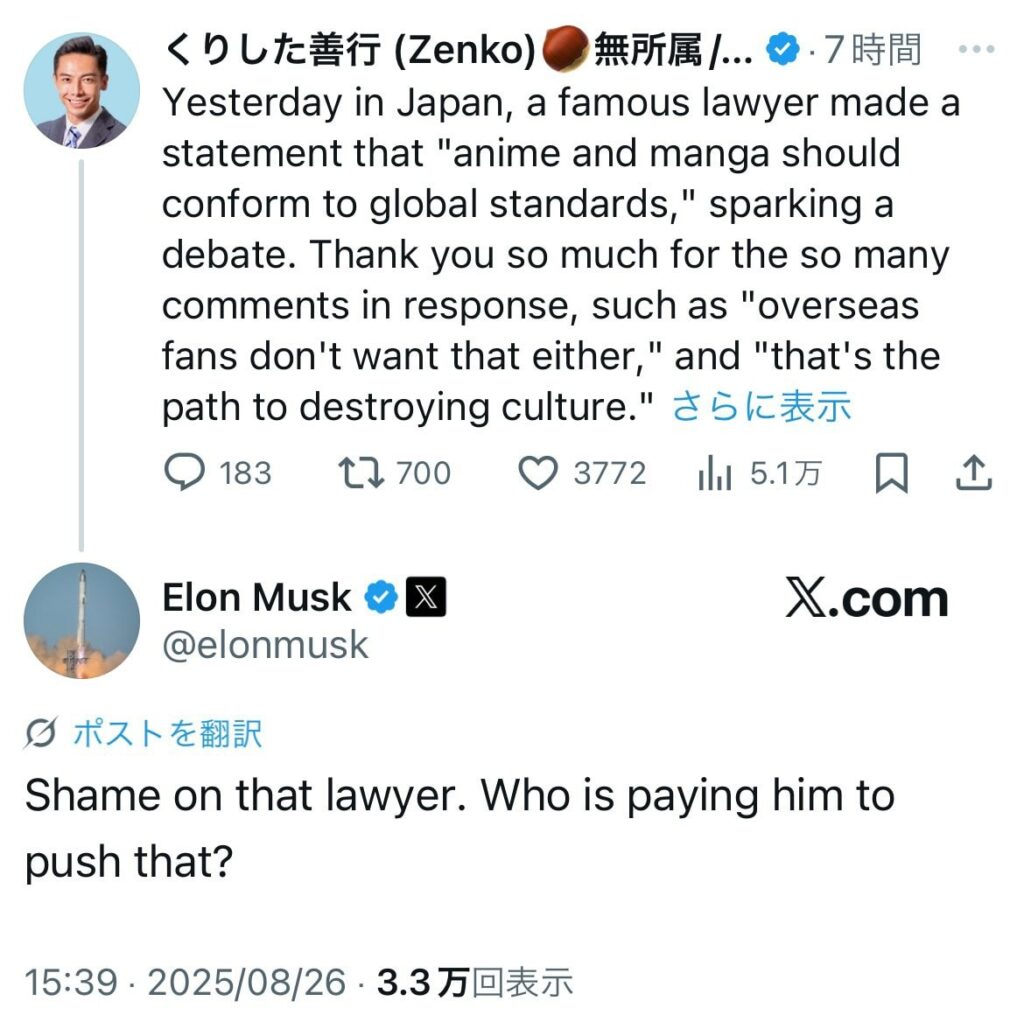Open Elon Musk's rocket avatar
Viewport: 1024px width, 1022px height.
coord(82,620)
